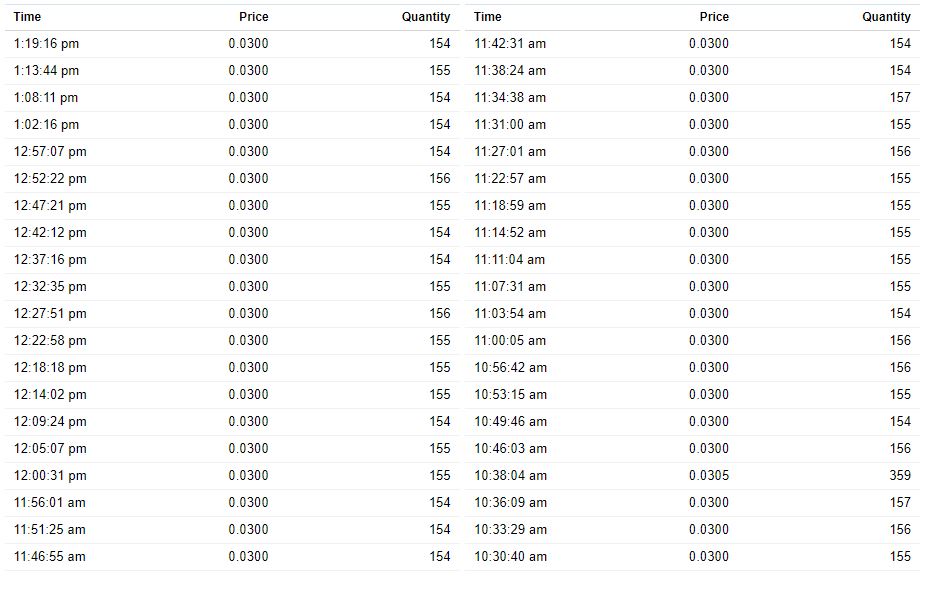Select the 12:52:22 pm time entry

point(50,179)
